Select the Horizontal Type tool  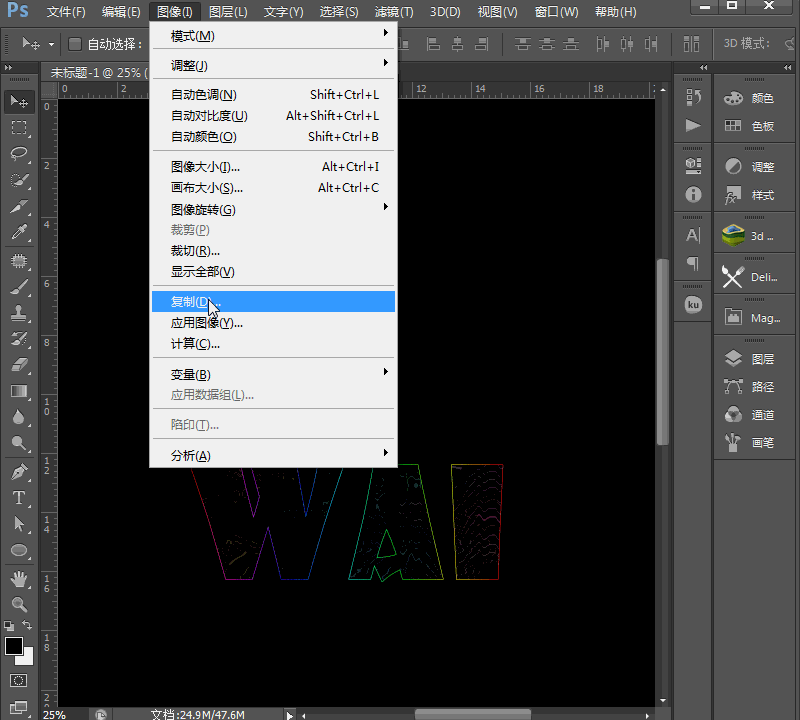point(19,498)
